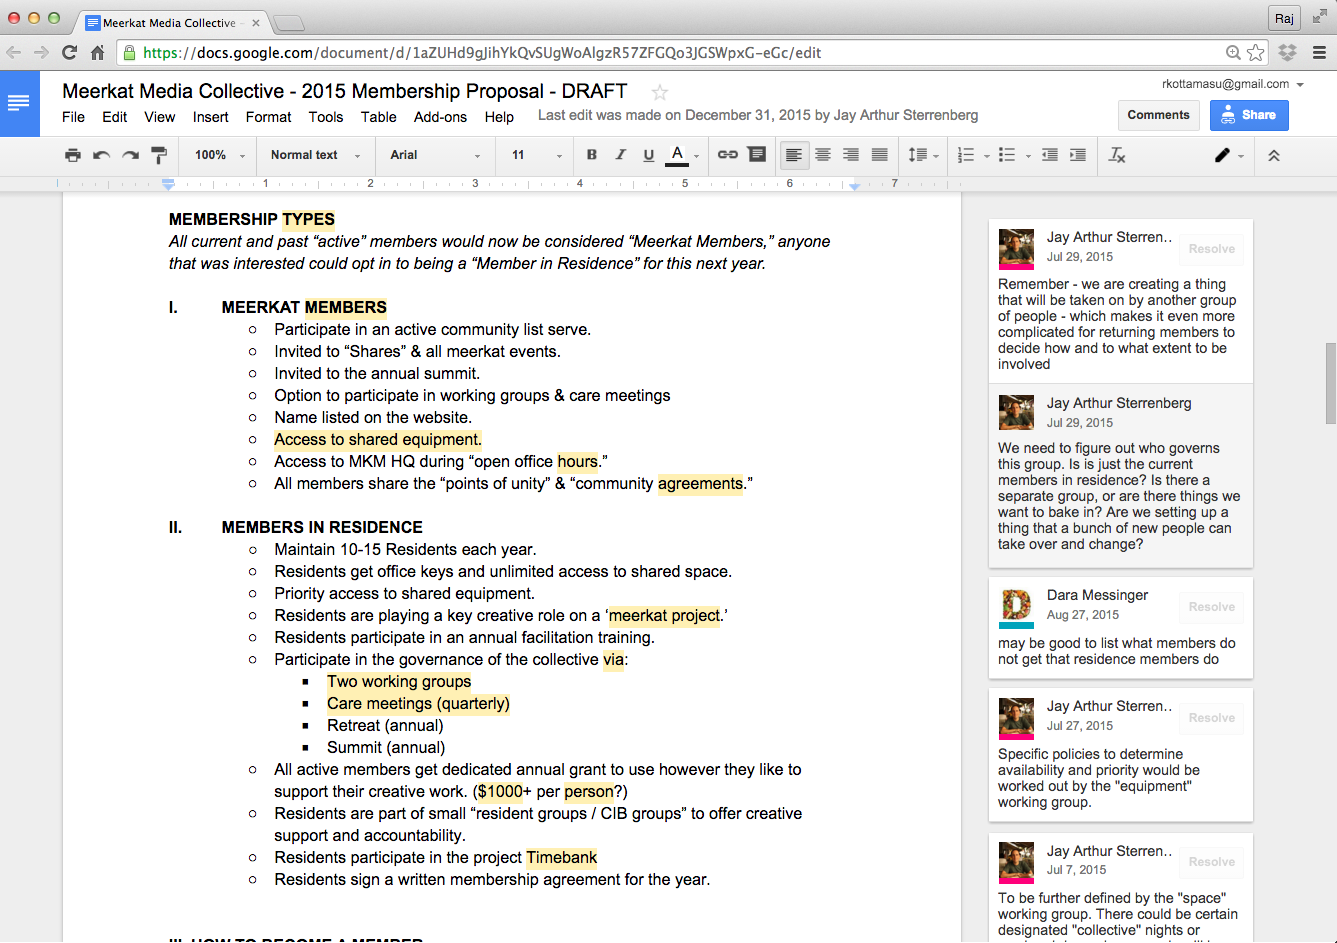Open the Insert menu
Image resolution: width=1337 pixels, height=943 pixels.
210,117
